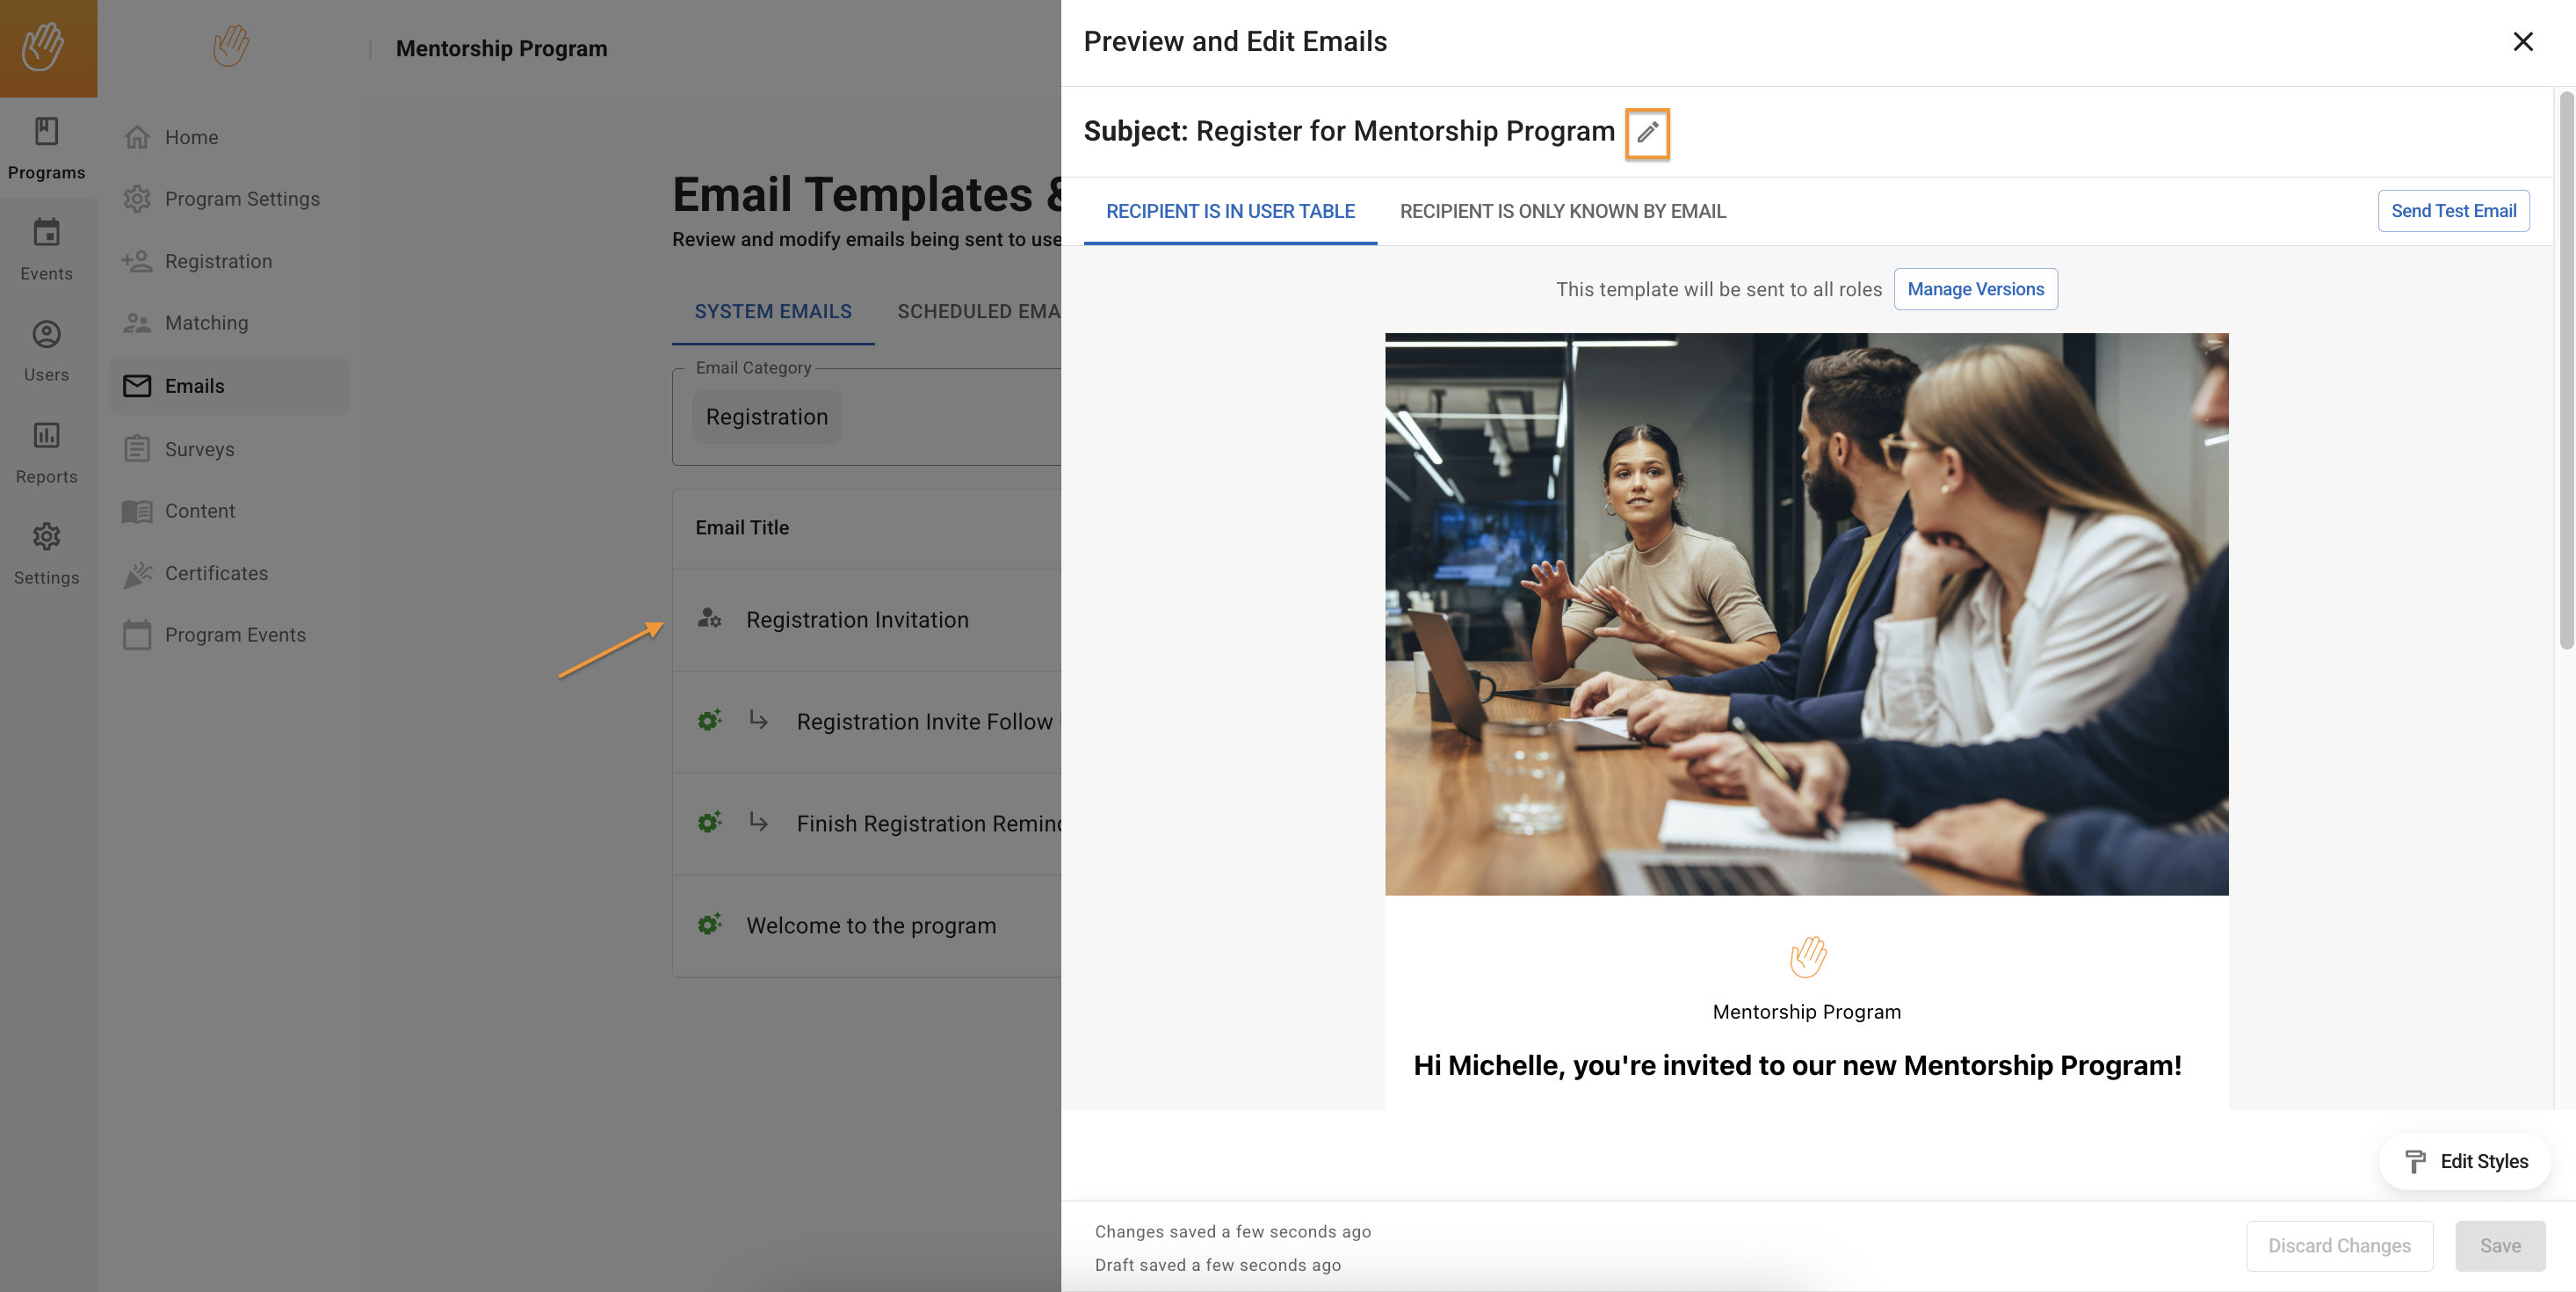Click the Certificates sidebar item

216,573
